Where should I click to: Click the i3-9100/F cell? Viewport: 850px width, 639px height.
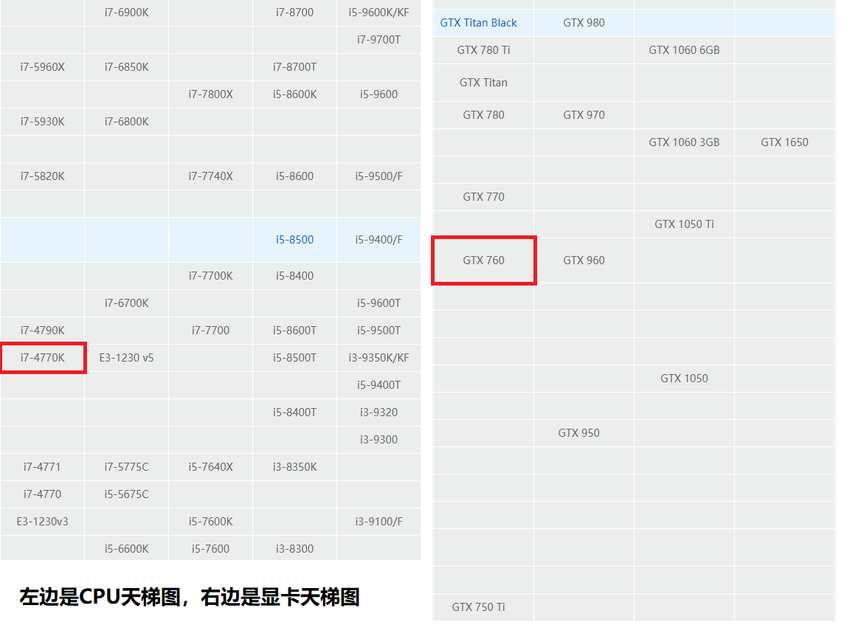(x=379, y=521)
